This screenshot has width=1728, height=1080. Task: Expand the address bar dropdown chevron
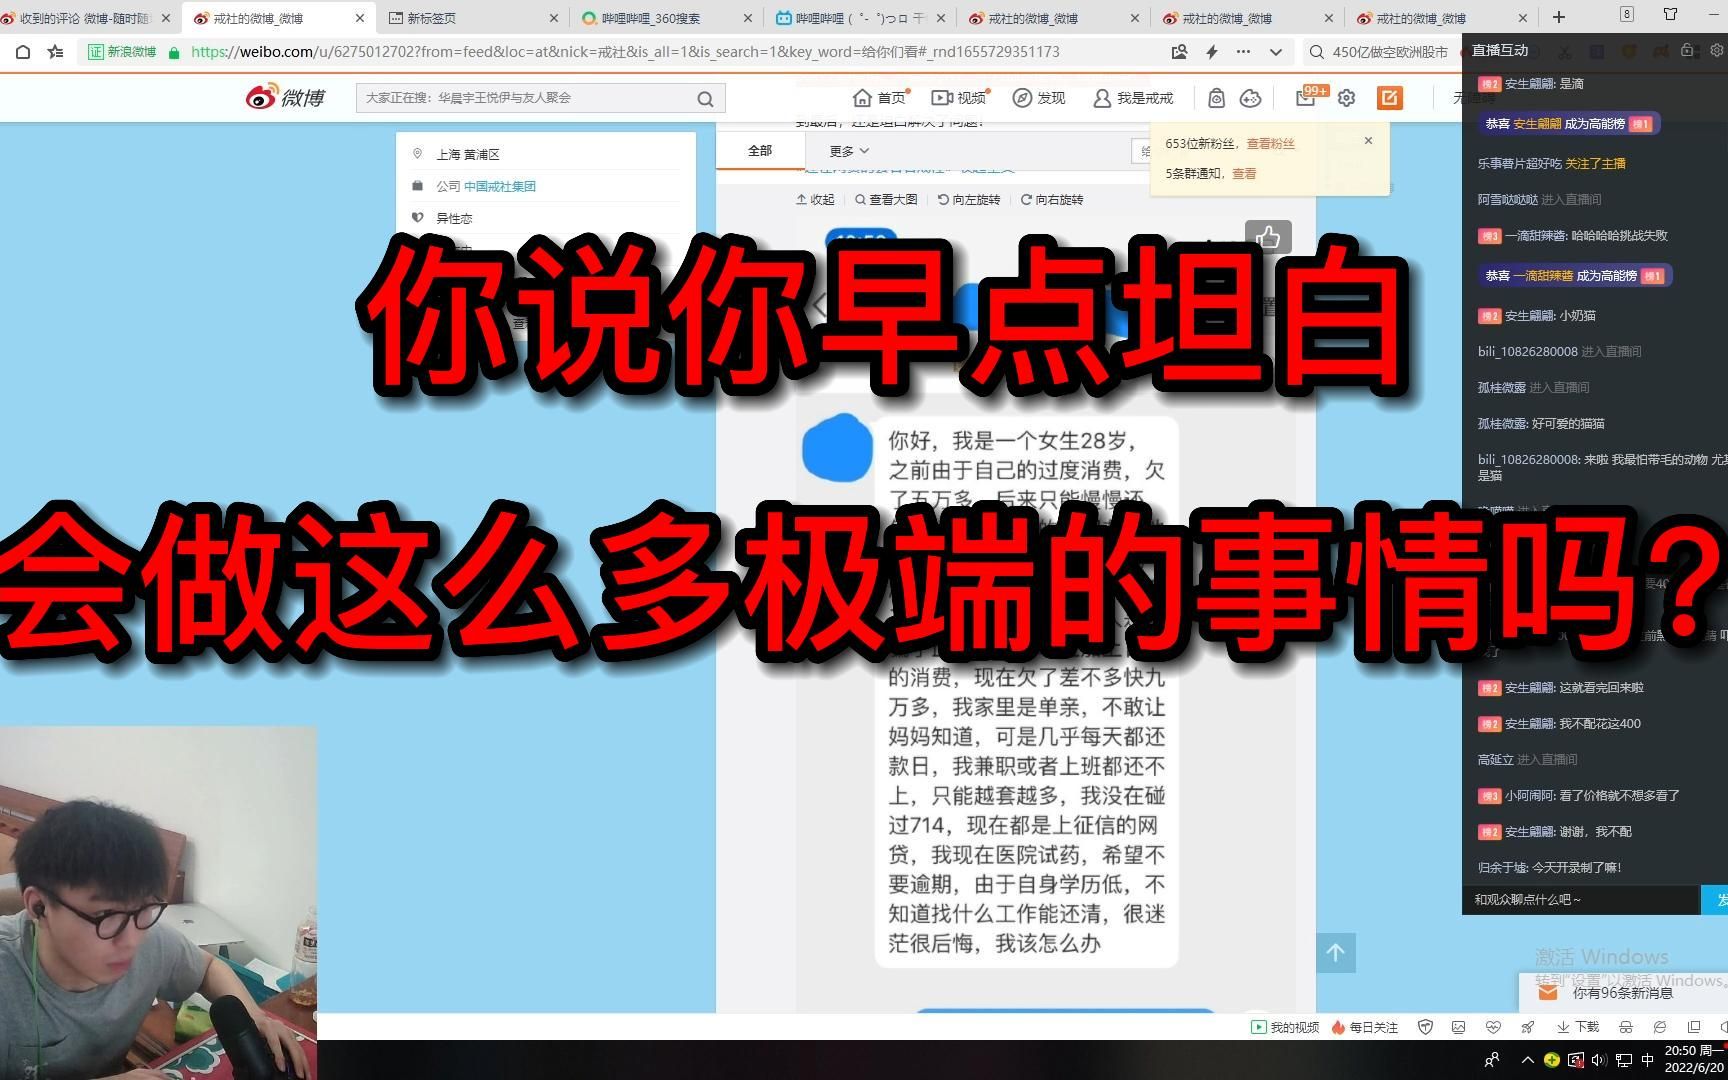pyautogui.click(x=1276, y=52)
